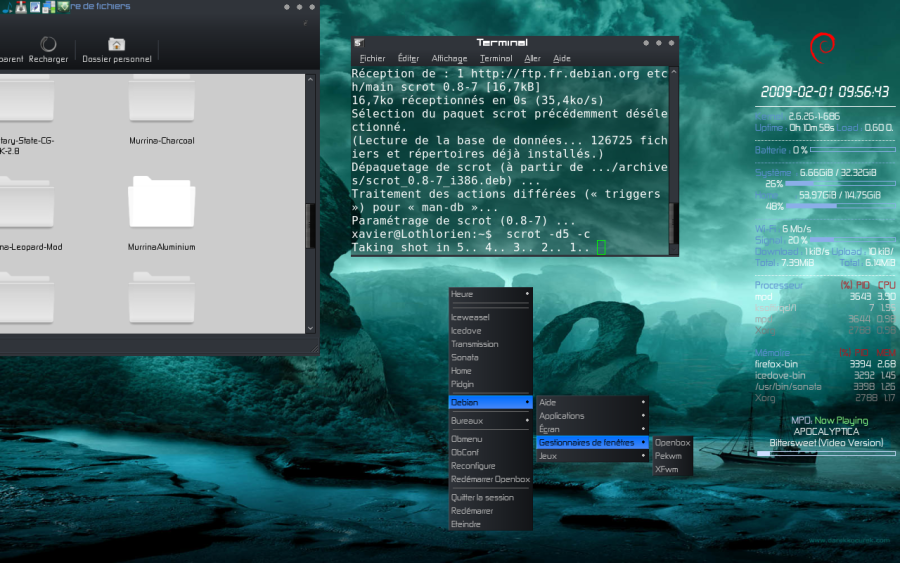The height and width of the screenshot is (563, 900).
Task: Click the network monitor tray icon
Action: coord(49,7)
